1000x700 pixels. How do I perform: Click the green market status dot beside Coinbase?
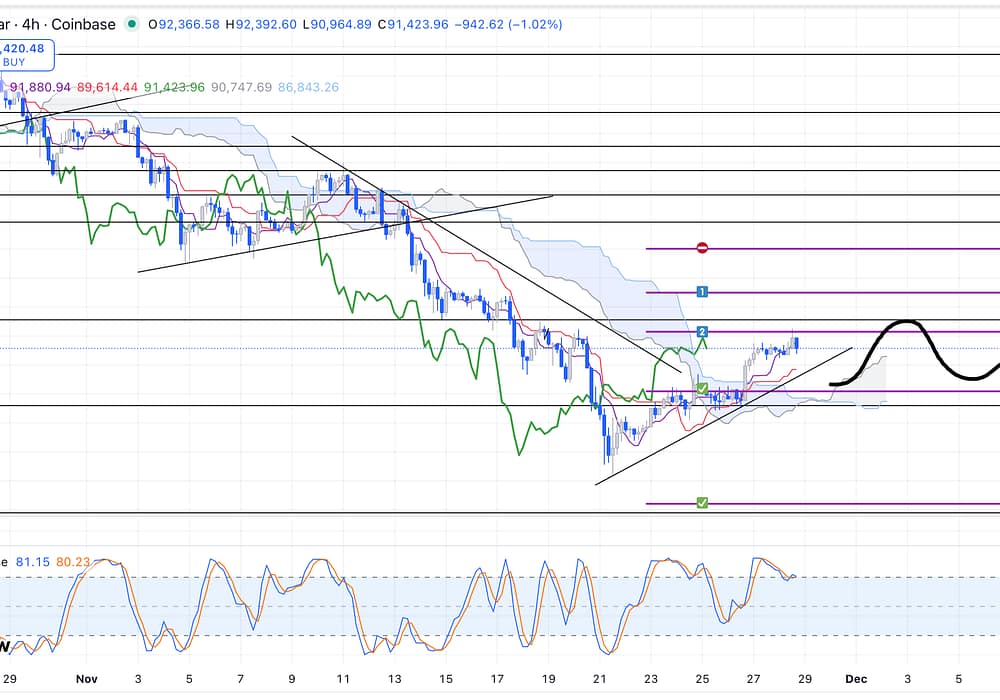pos(133,24)
